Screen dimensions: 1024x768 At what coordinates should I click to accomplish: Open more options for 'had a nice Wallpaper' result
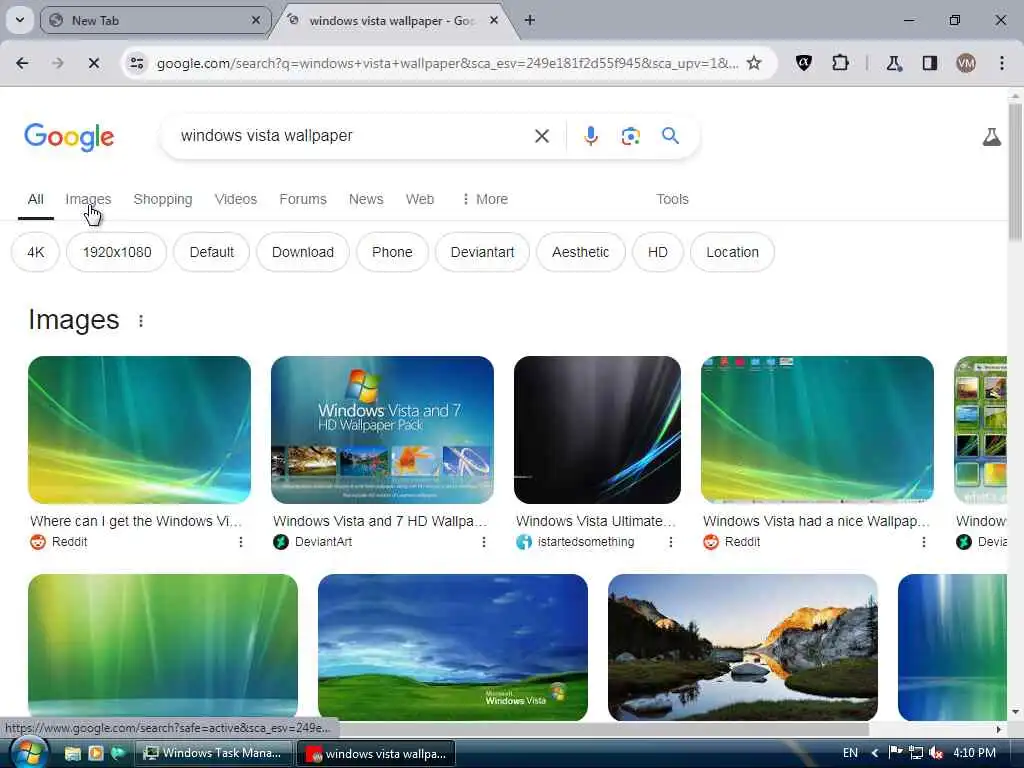(x=923, y=542)
